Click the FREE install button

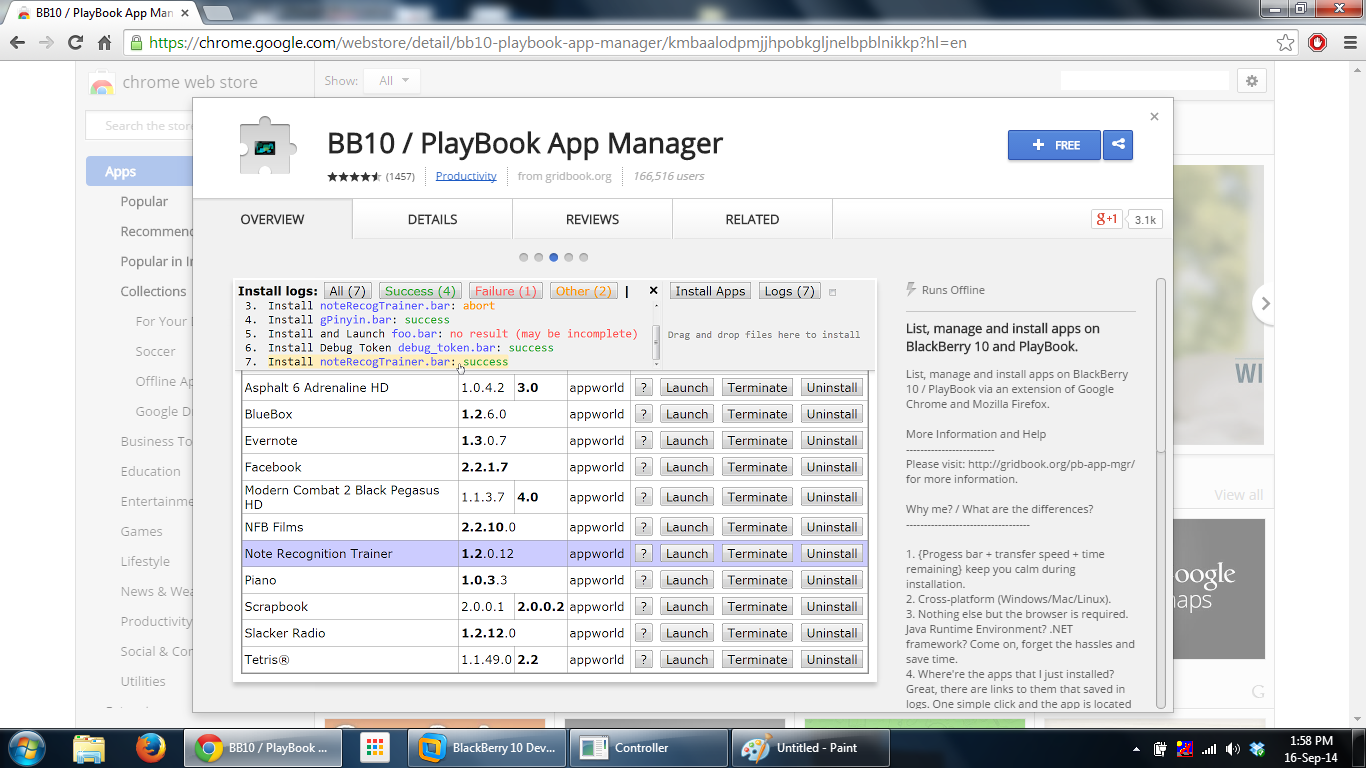click(x=1054, y=145)
